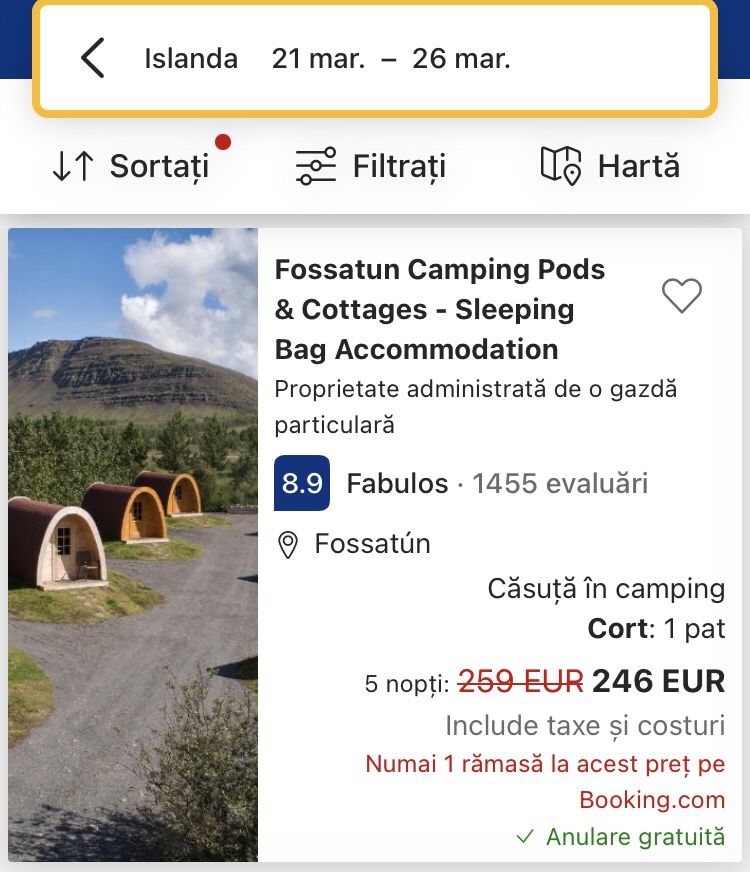Click the filter sliders icon
This screenshot has height=872, width=750.
[x=316, y=166]
